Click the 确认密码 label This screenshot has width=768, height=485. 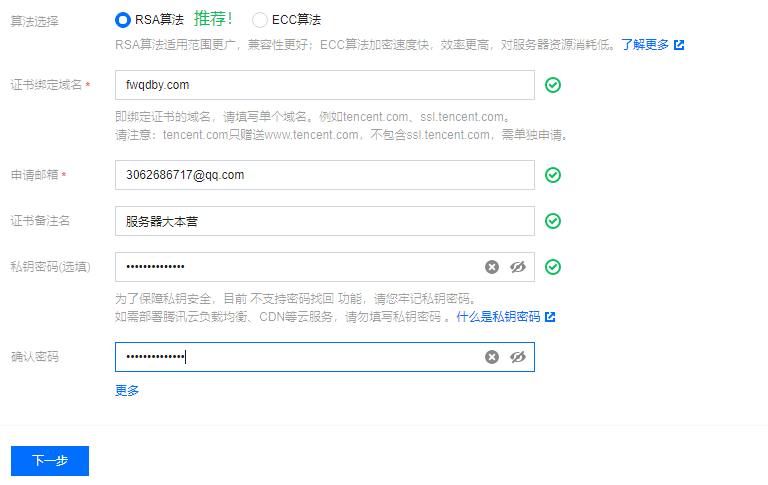[35, 357]
